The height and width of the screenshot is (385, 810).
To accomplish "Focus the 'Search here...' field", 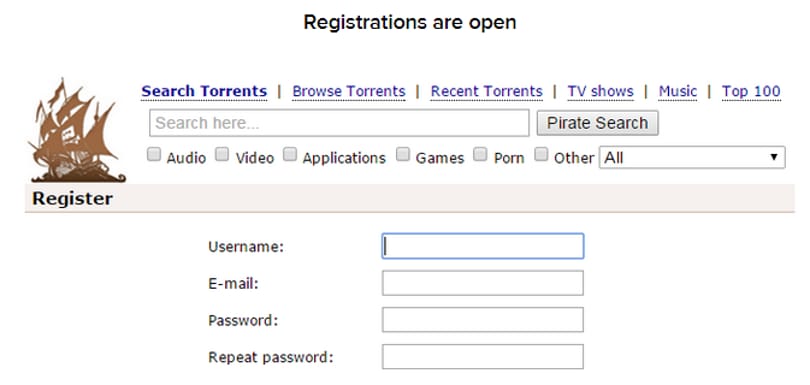I will [339, 123].
